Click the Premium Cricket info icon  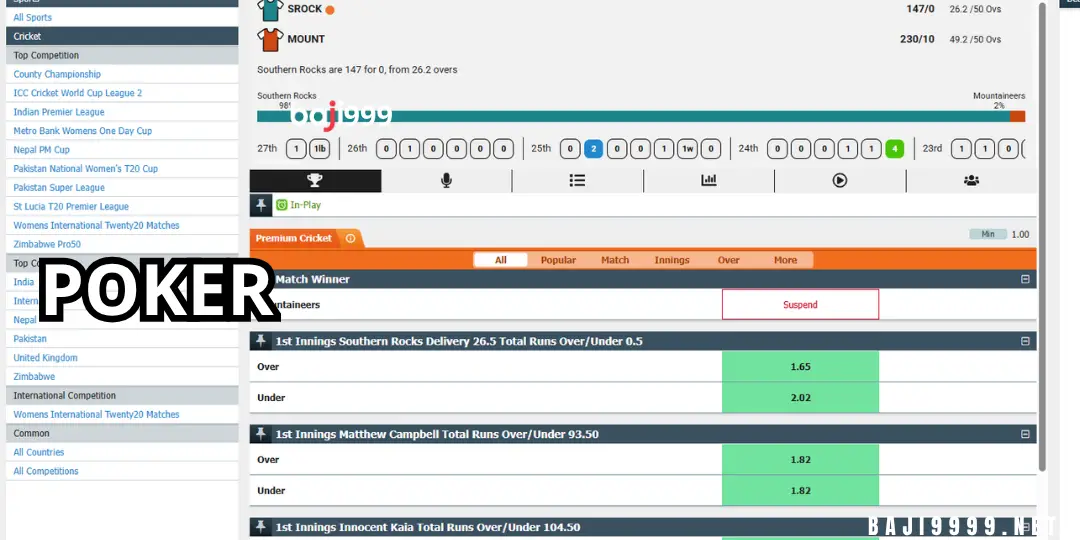(350, 238)
